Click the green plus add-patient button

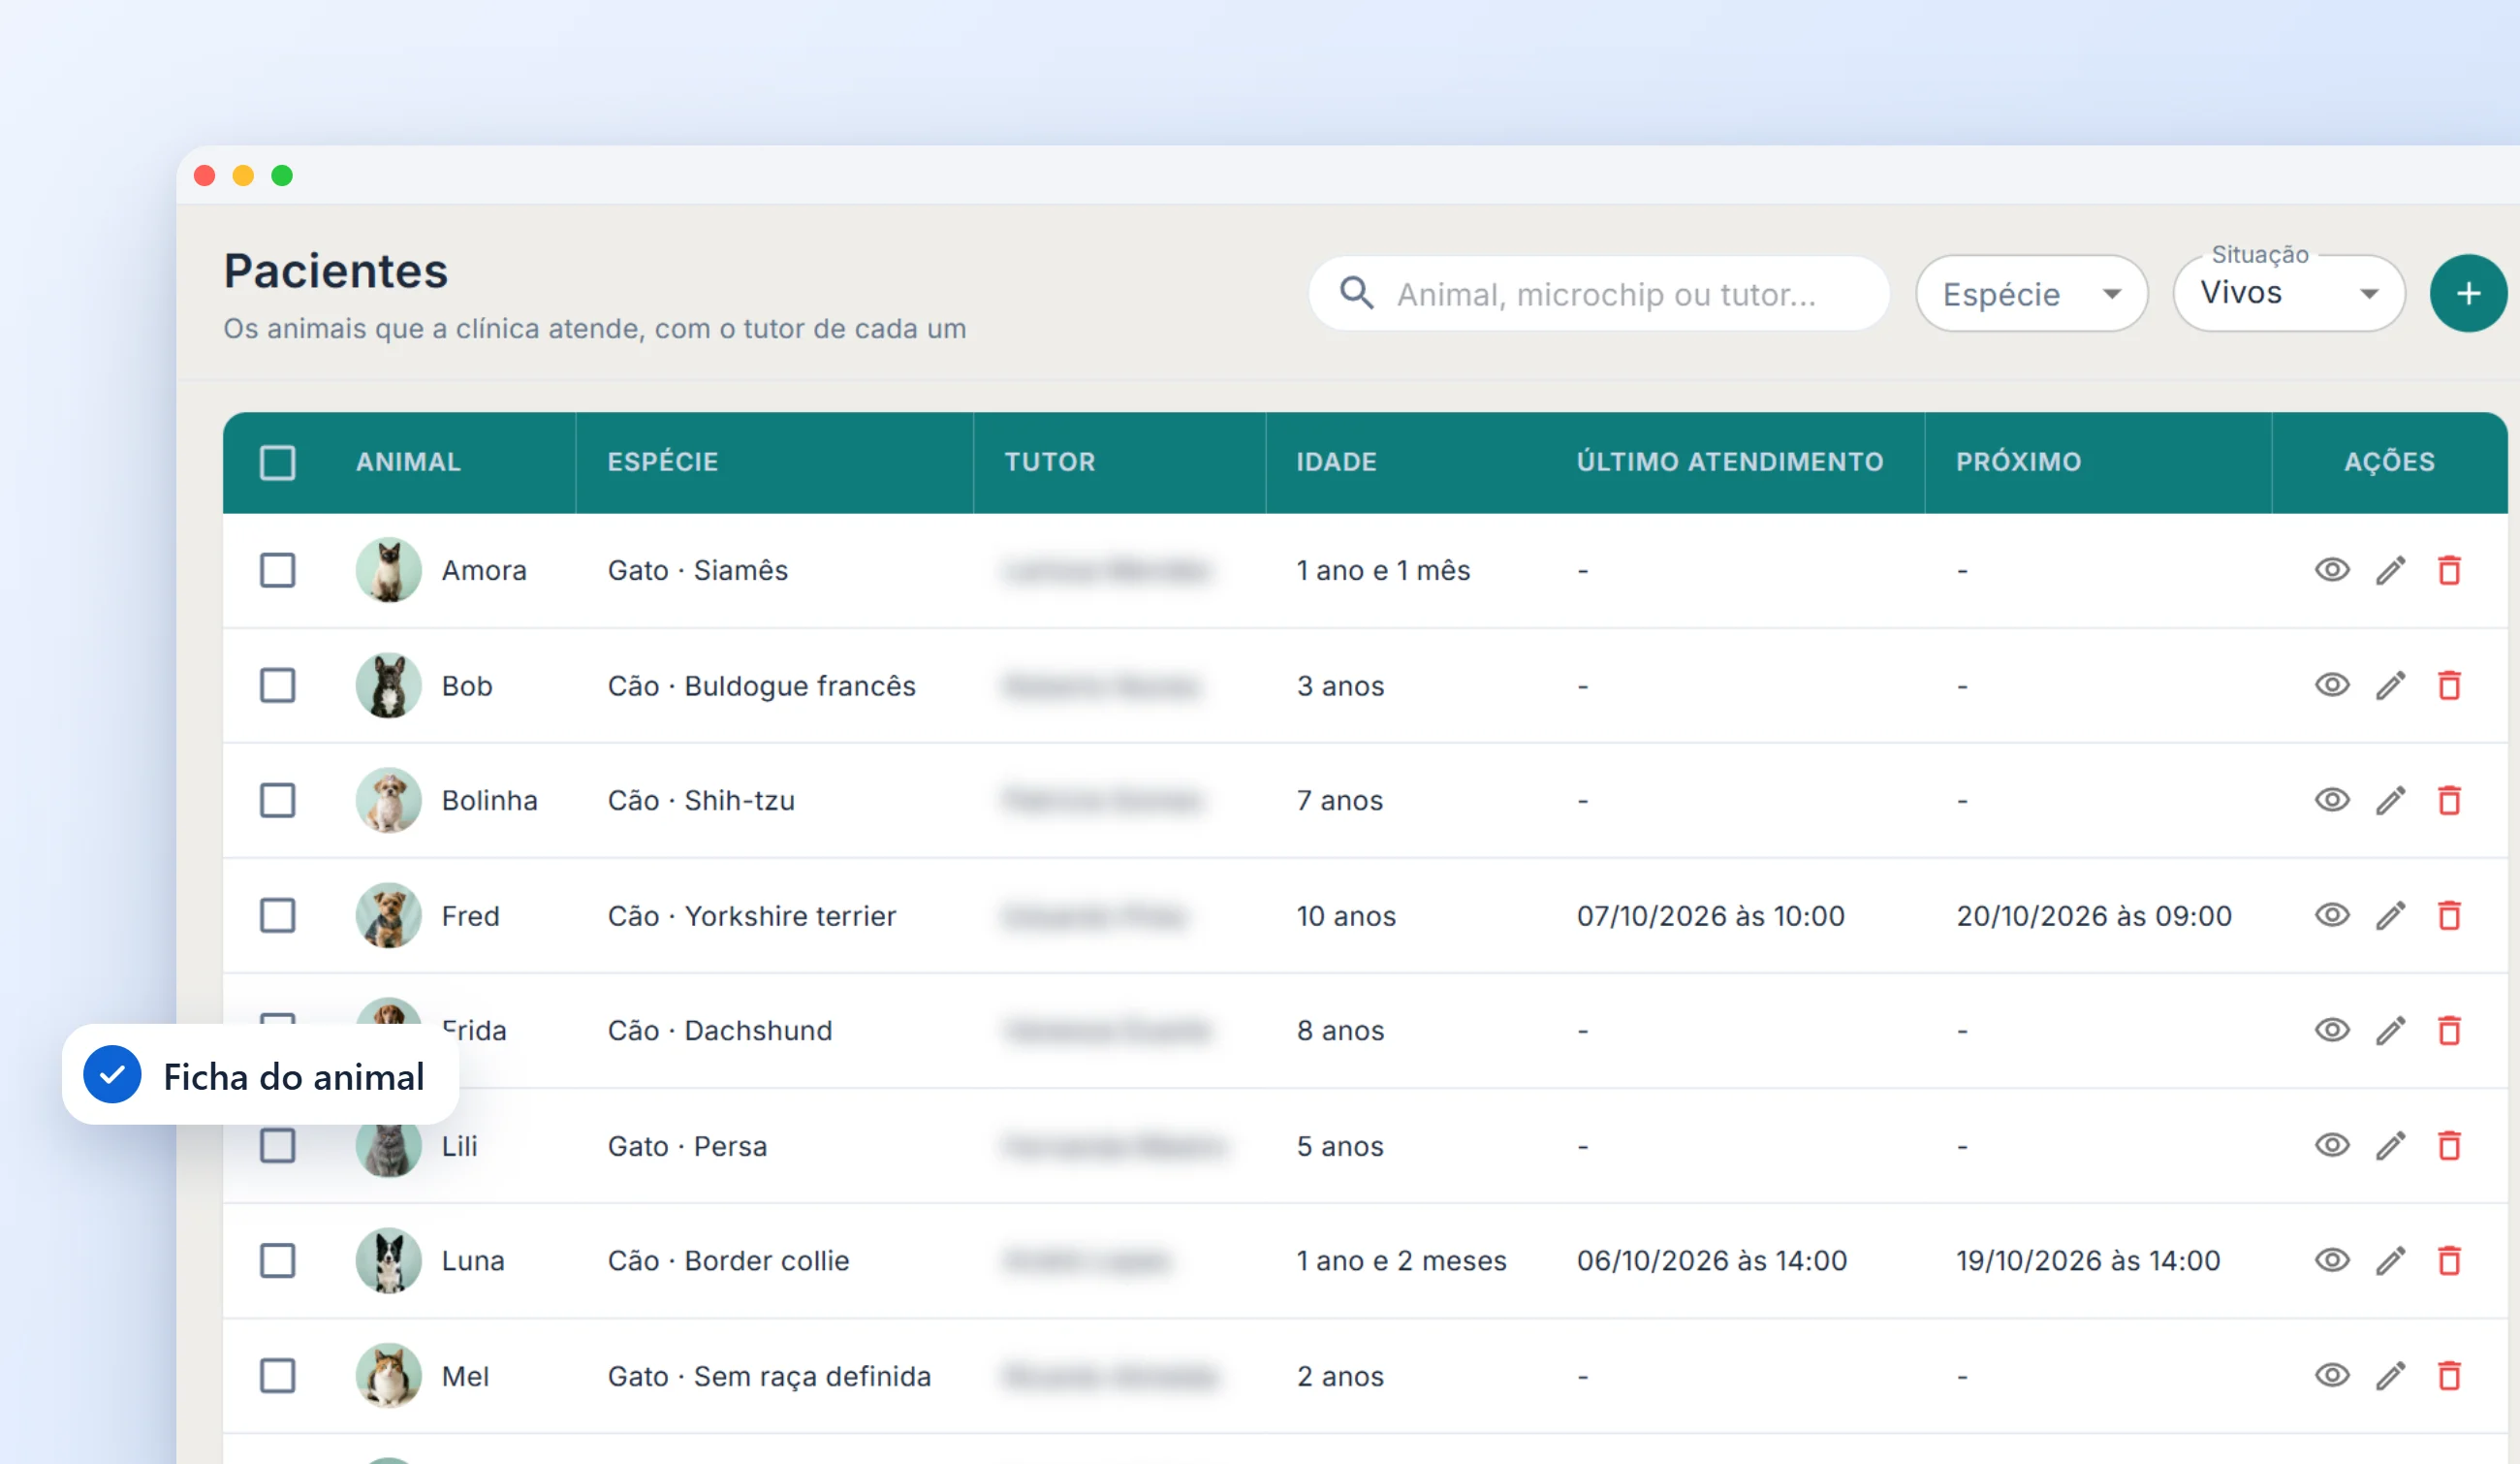coord(2468,293)
